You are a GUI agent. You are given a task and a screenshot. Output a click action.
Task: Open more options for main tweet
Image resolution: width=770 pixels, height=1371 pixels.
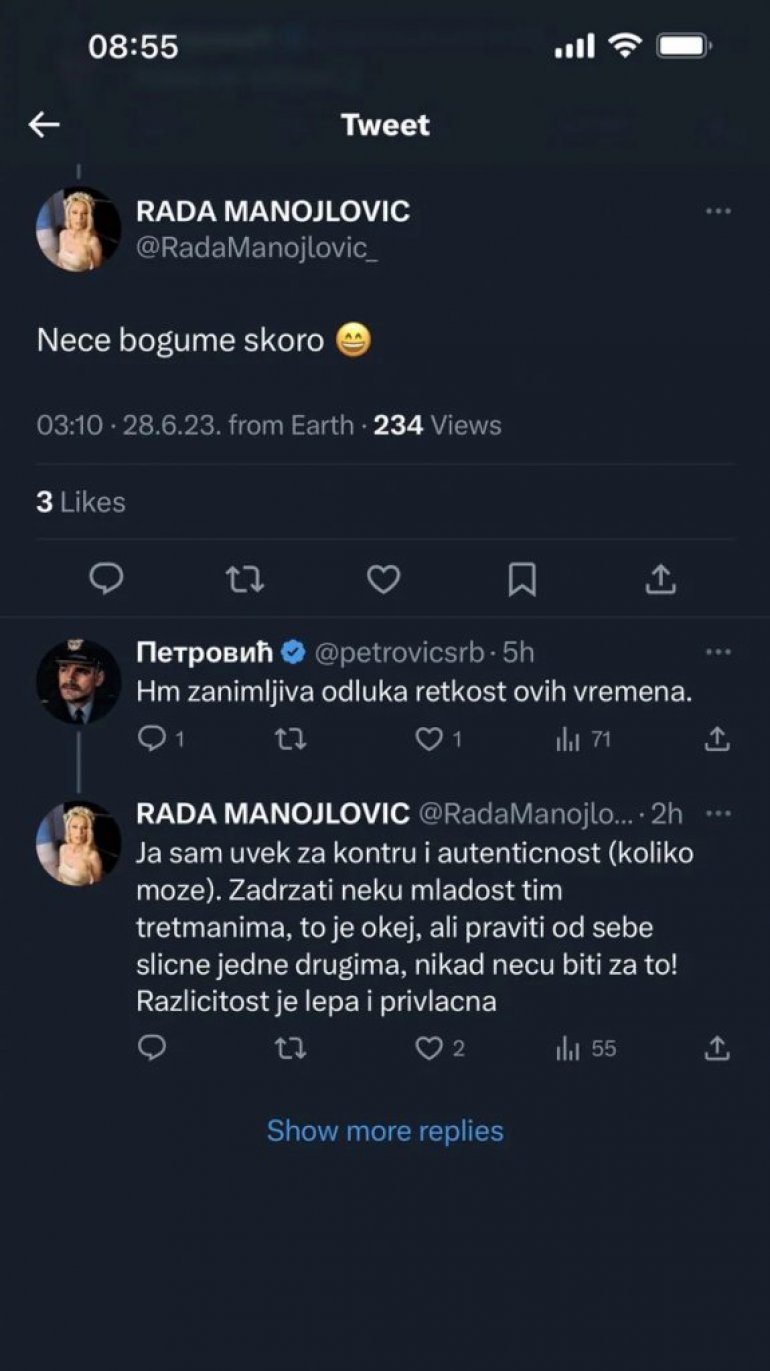[x=718, y=212]
